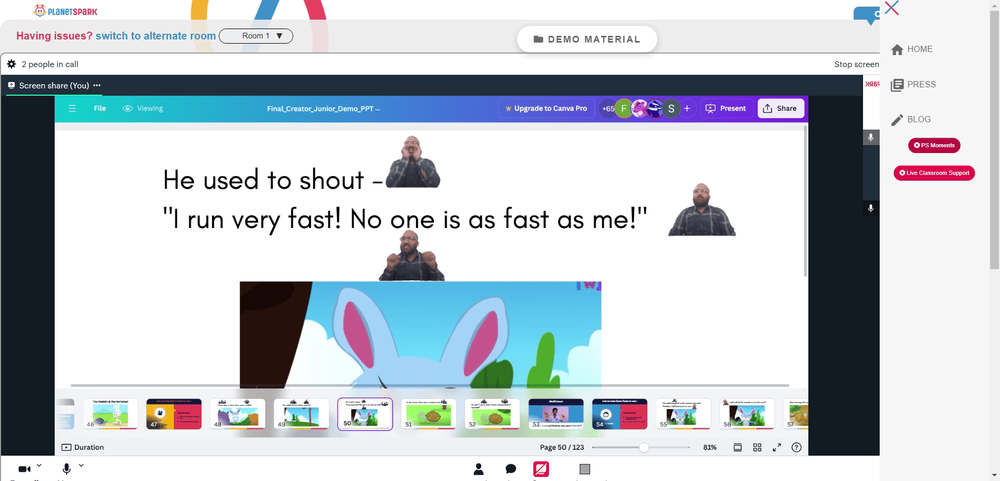Click the Present button
The width and height of the screenshot is (1000, 481).
(726, 108)
